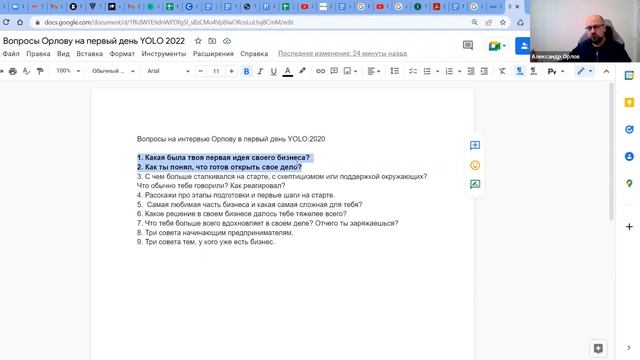This screenshot has width=640, height=360.
Task: Reload the page in the browser
Action: click(x=6, y=22)
